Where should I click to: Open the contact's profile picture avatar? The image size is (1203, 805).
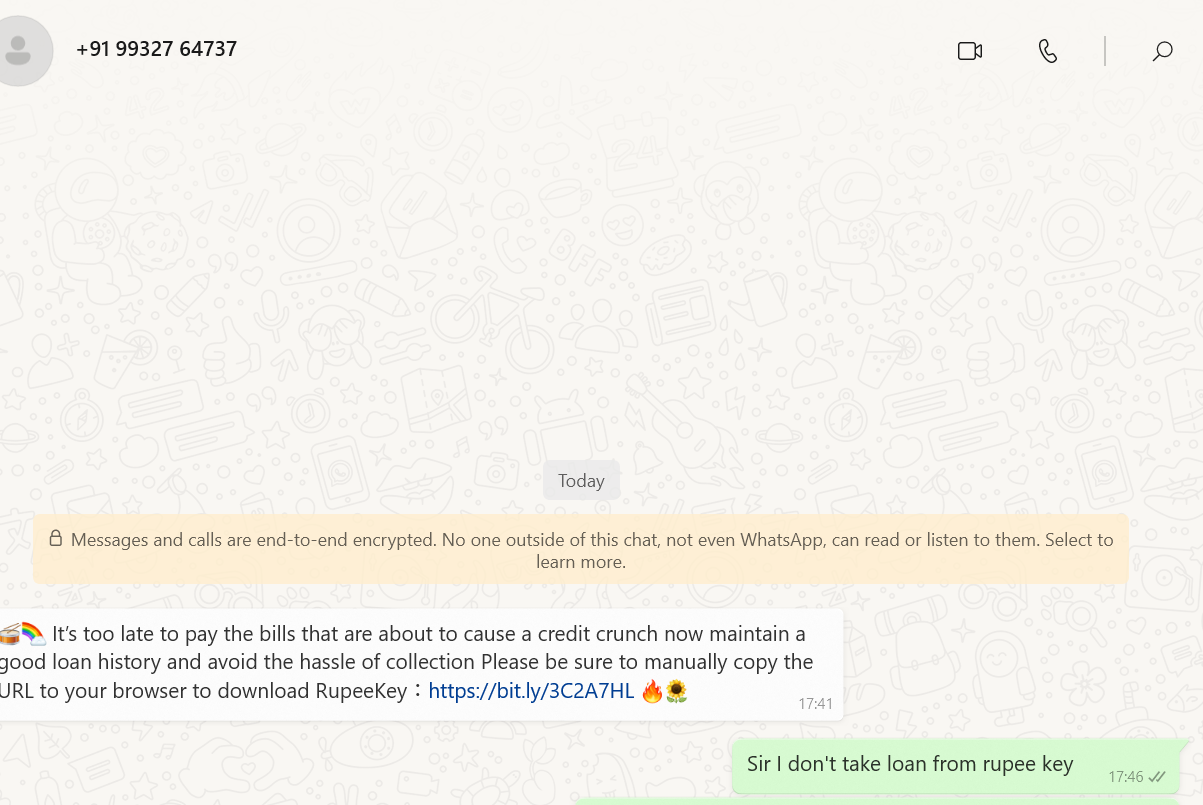(20, 50)
